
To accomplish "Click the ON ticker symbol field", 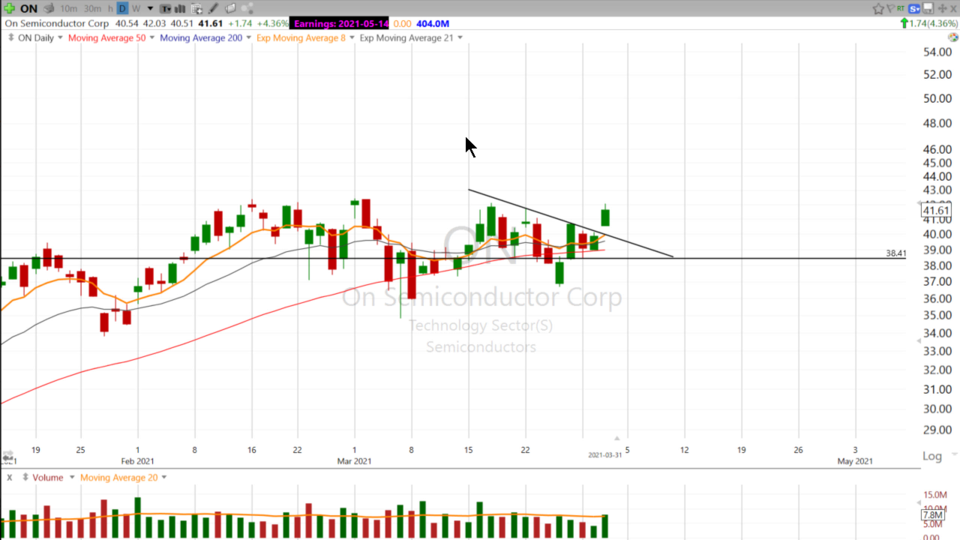I will coord(28,9).
